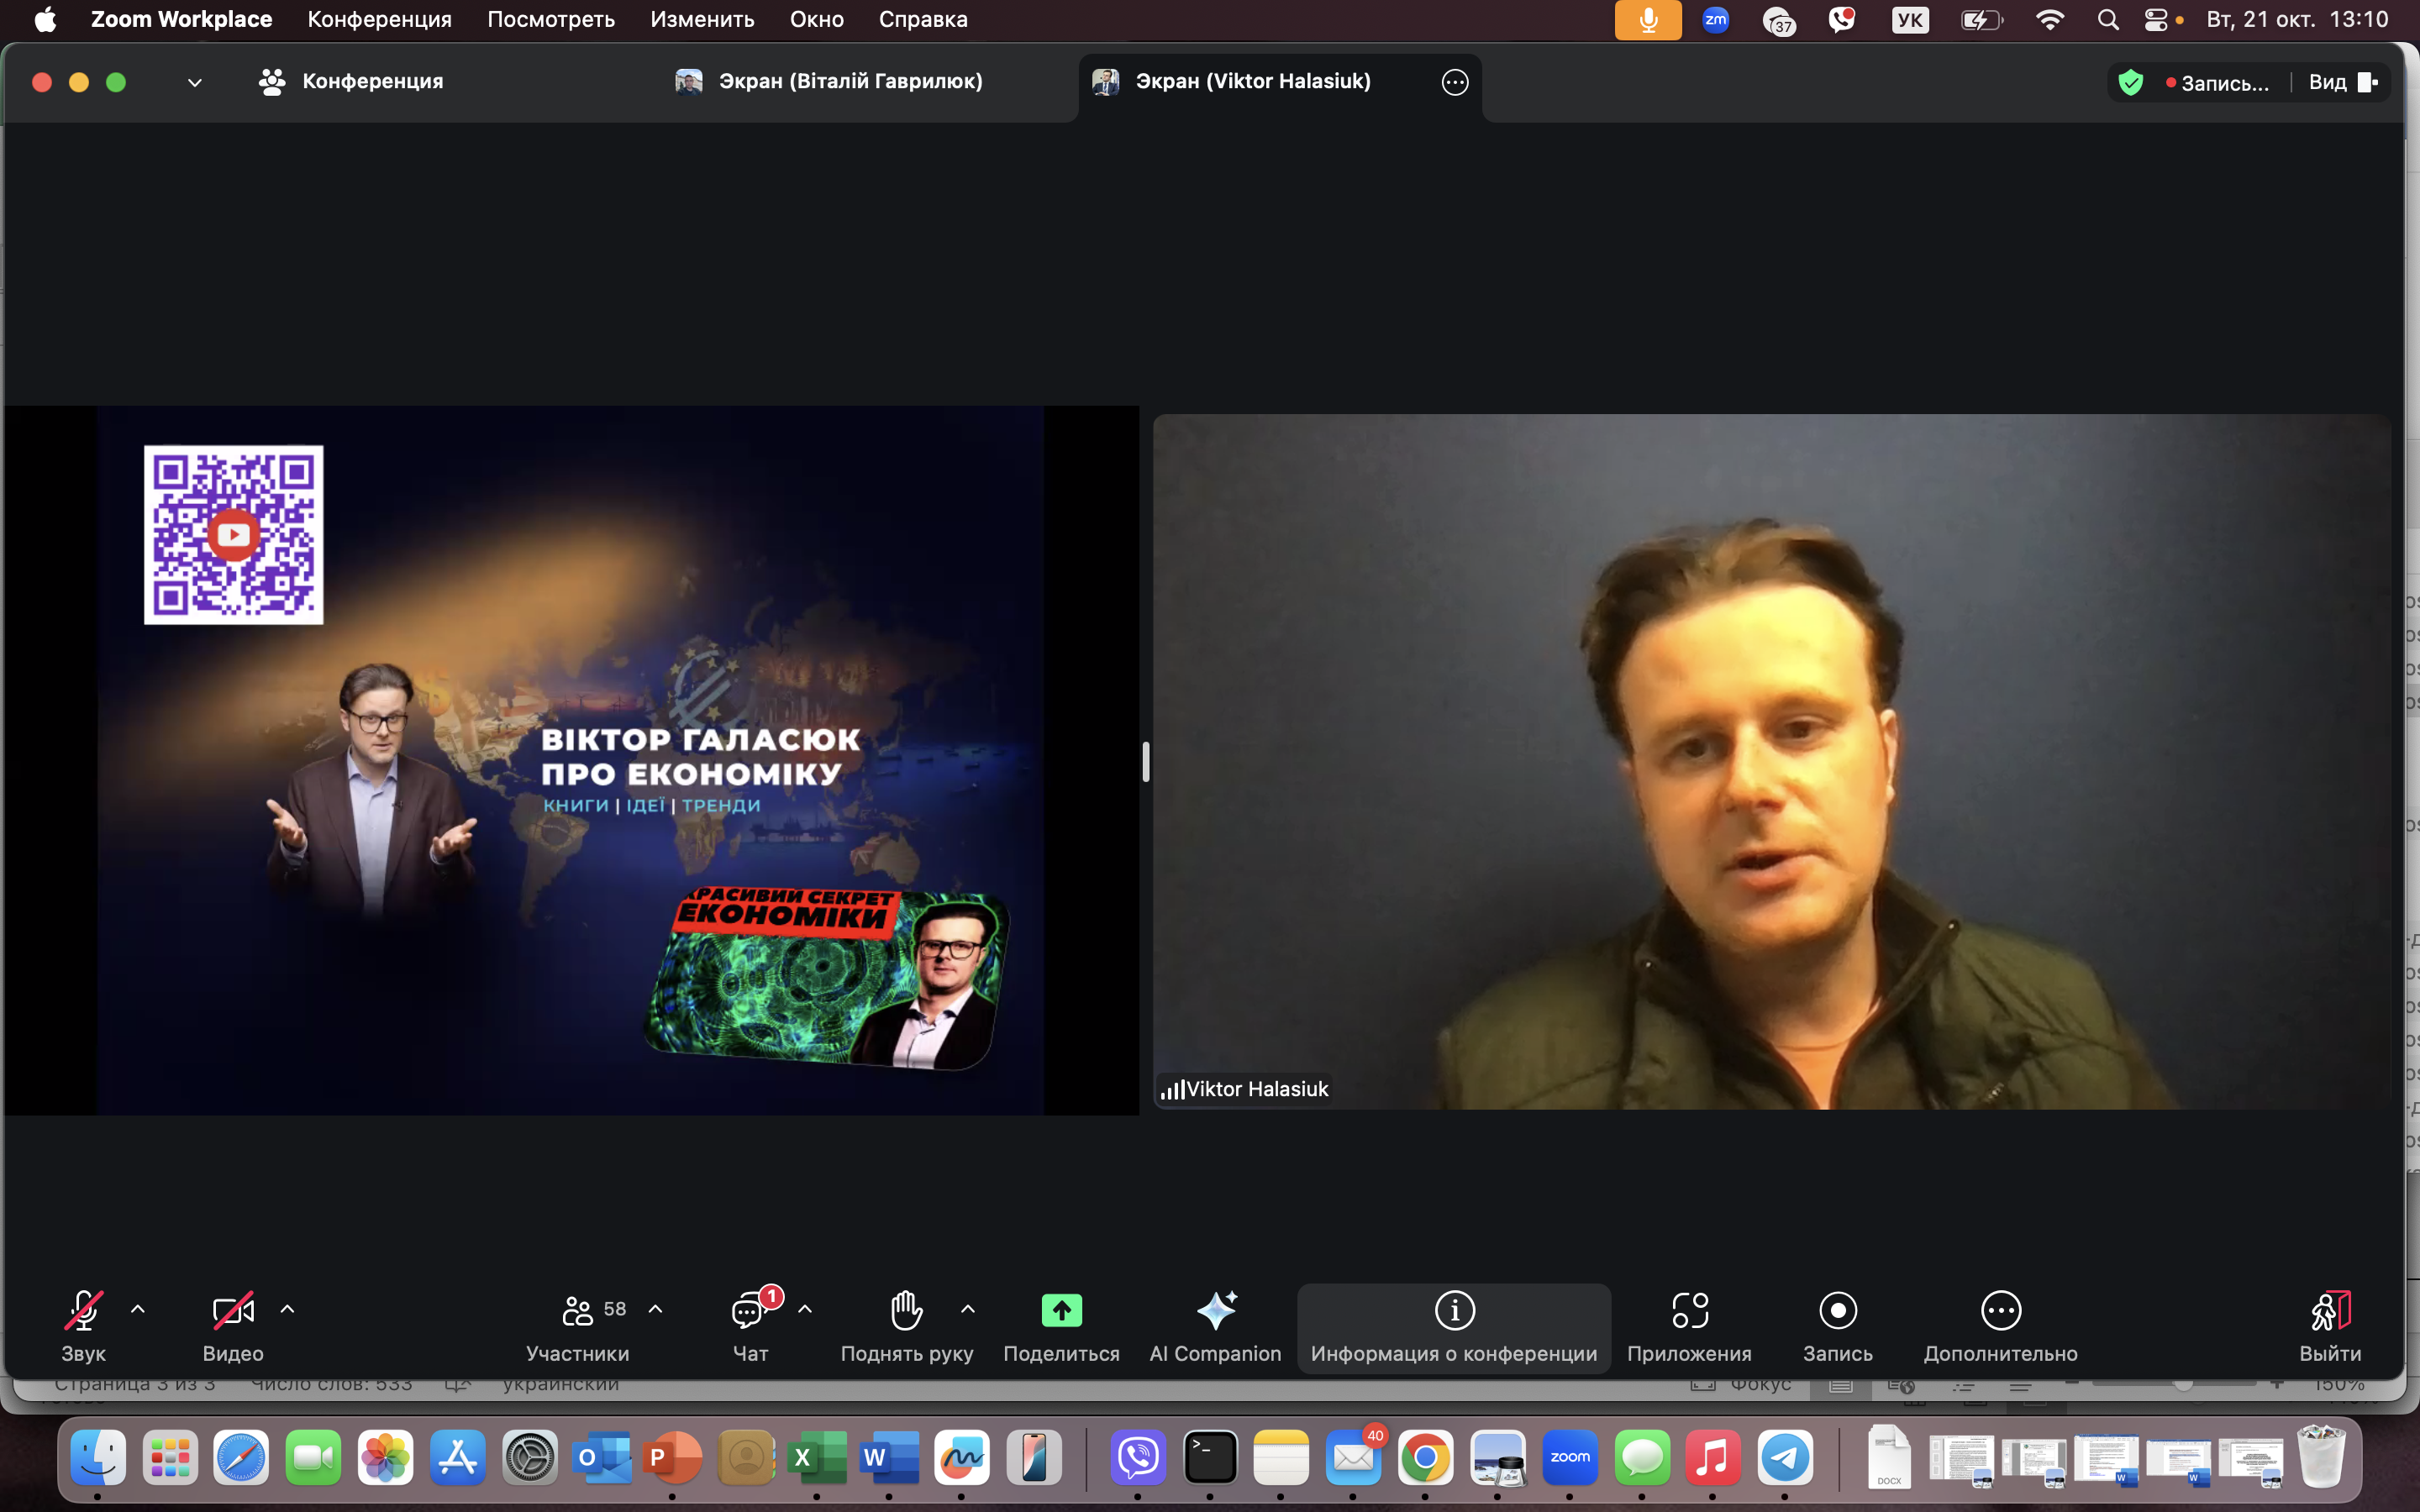Turn on the camera (Видео)
The image size is (2420, 1512).
[232, 1310]
